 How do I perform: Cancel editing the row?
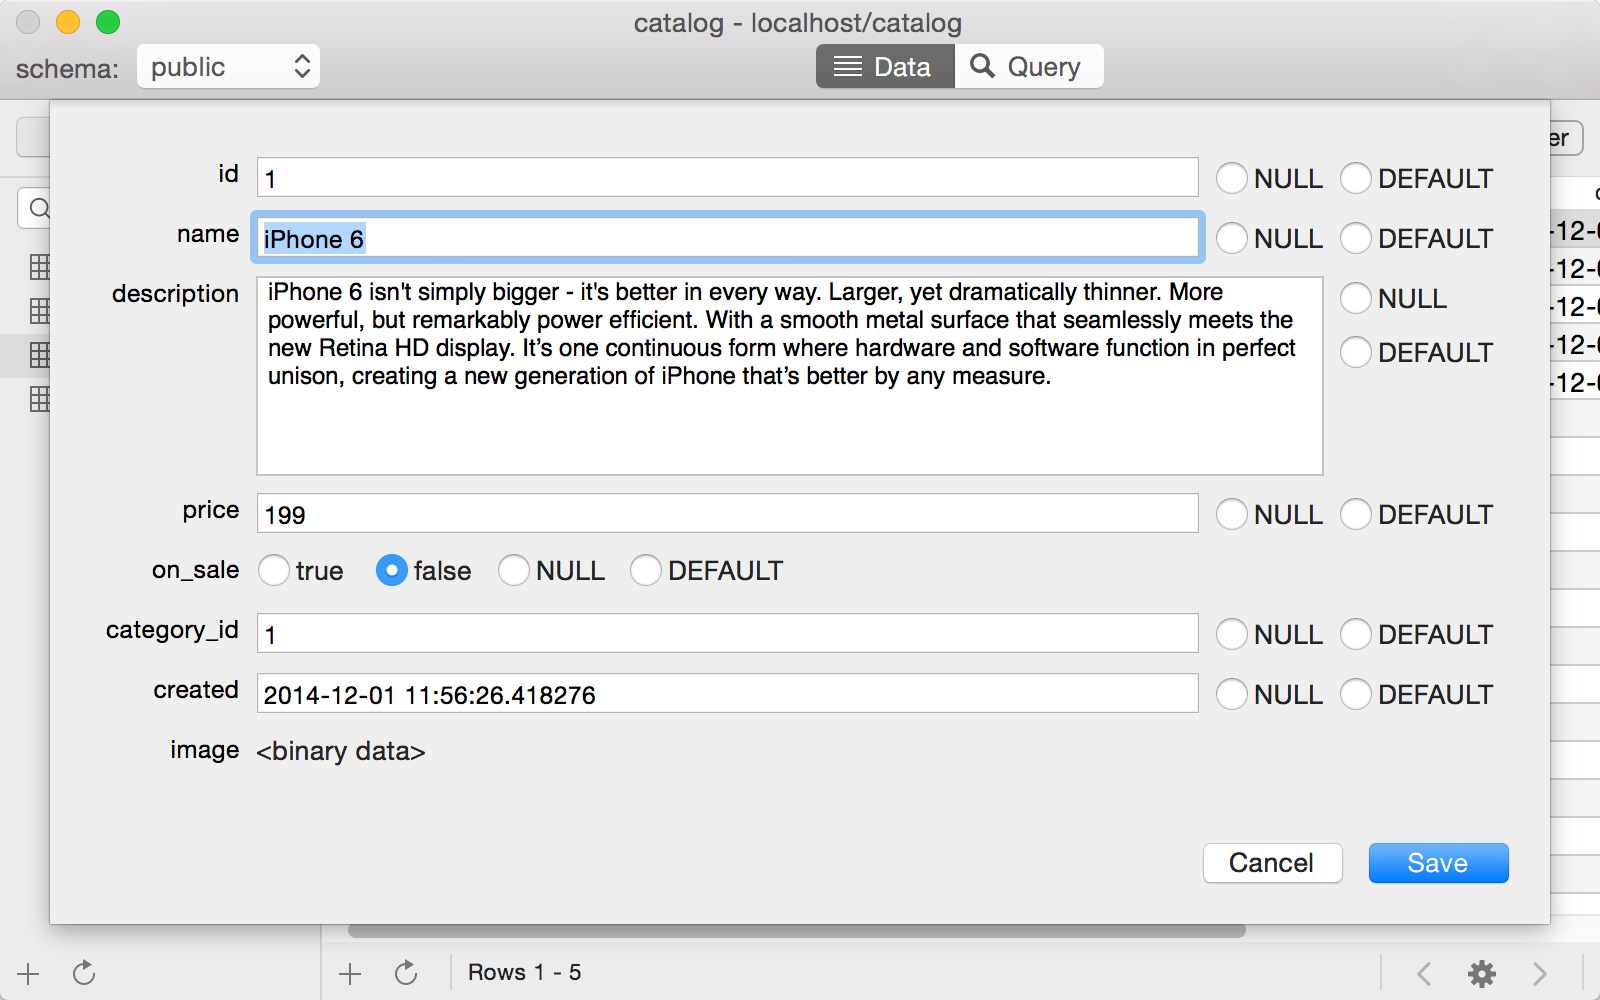(1272, 863)
